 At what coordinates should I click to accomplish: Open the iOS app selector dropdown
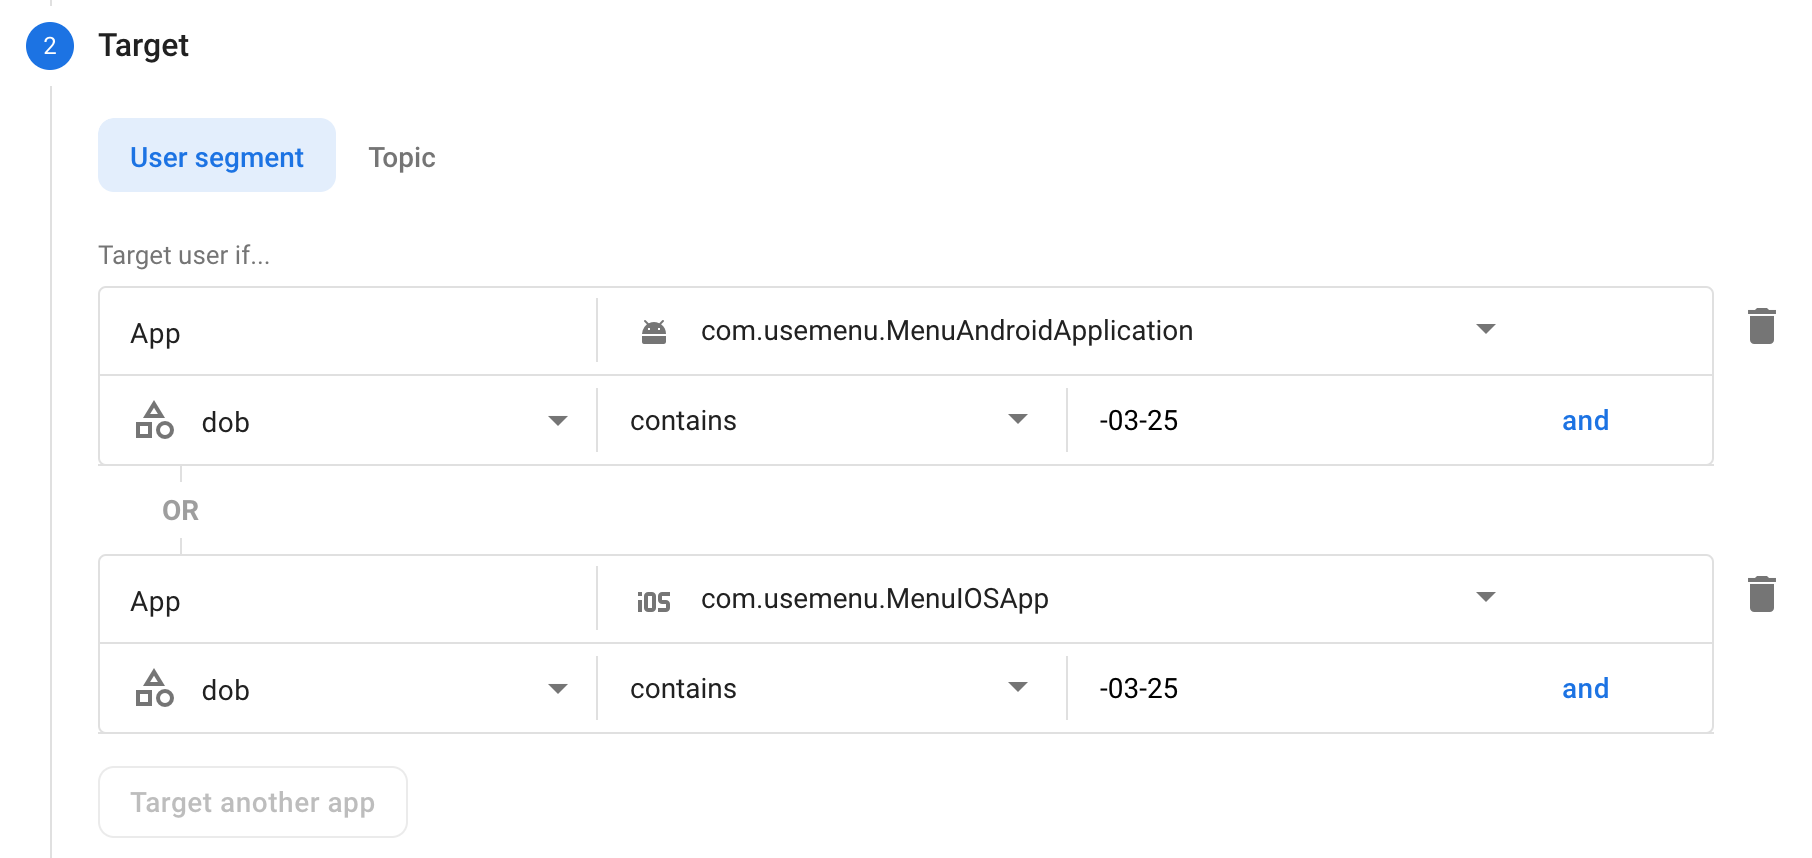pyautogui.click(x=1486, y=597)
